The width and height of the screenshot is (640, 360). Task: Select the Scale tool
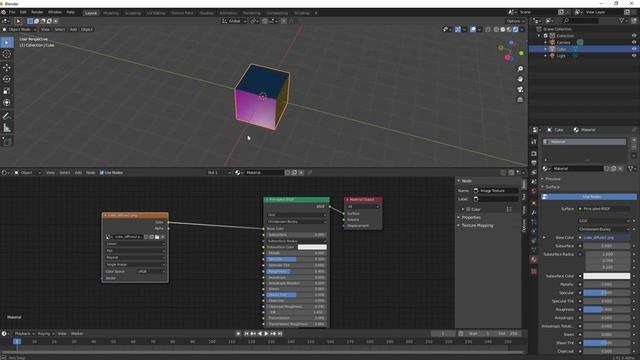pos(7,91)
